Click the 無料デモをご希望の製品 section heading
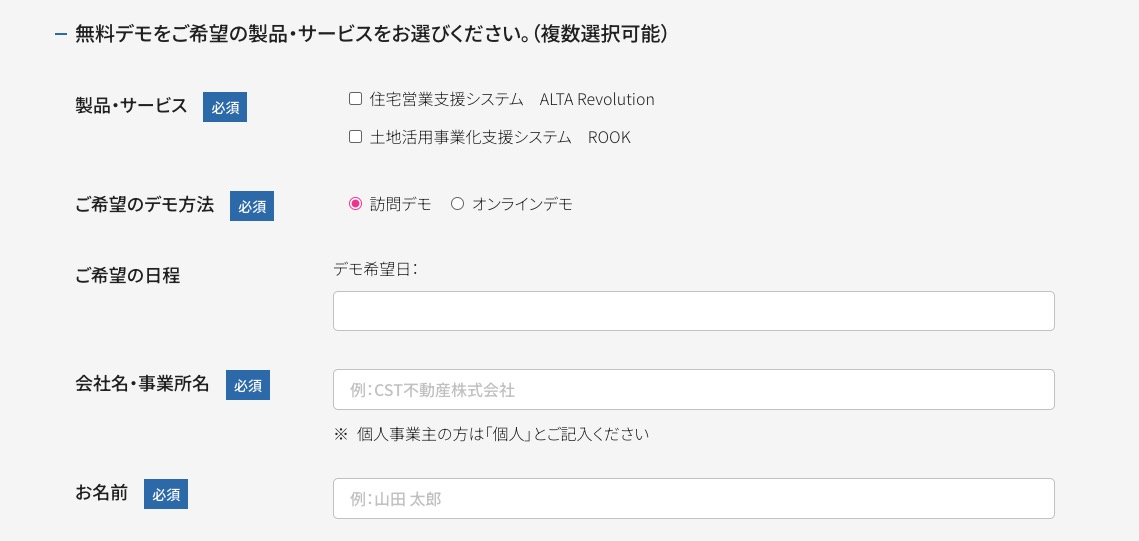The image size is (1139, 541). tap(371, 35)
